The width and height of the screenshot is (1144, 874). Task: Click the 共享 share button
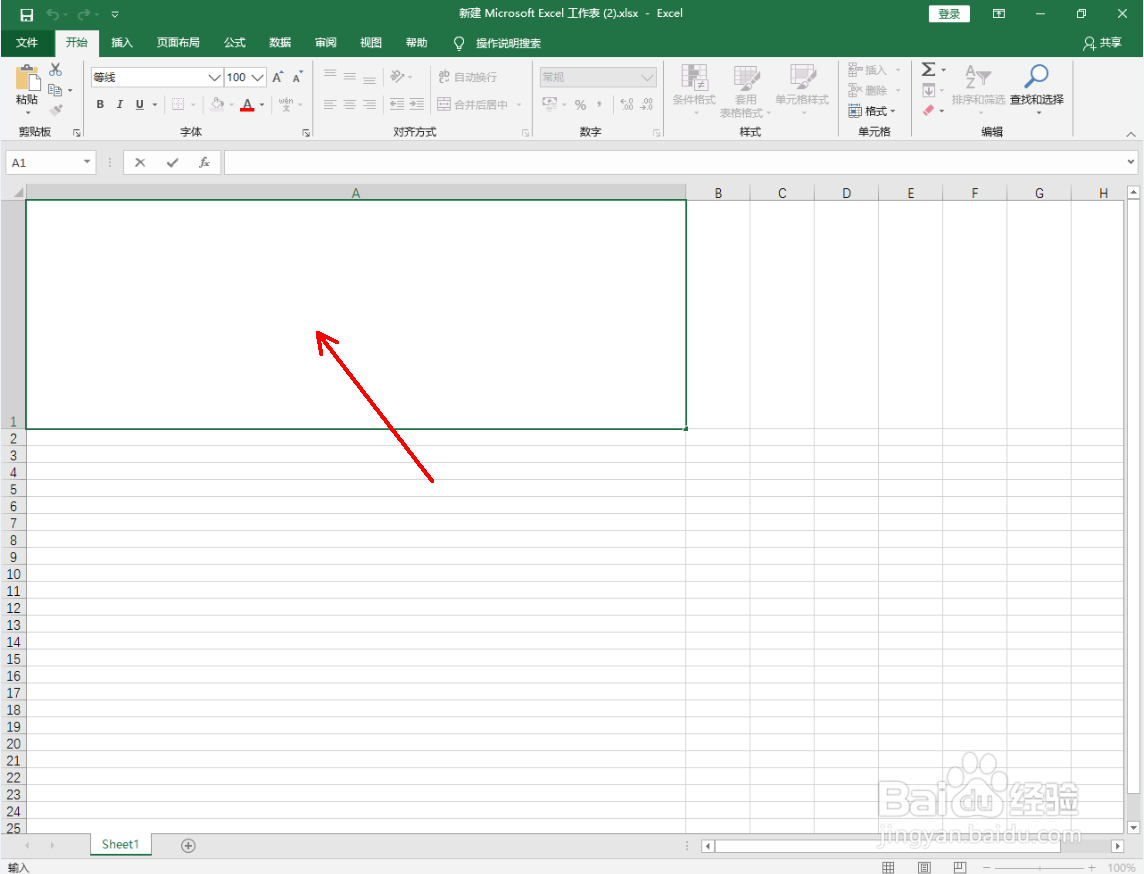point(1102,43)
